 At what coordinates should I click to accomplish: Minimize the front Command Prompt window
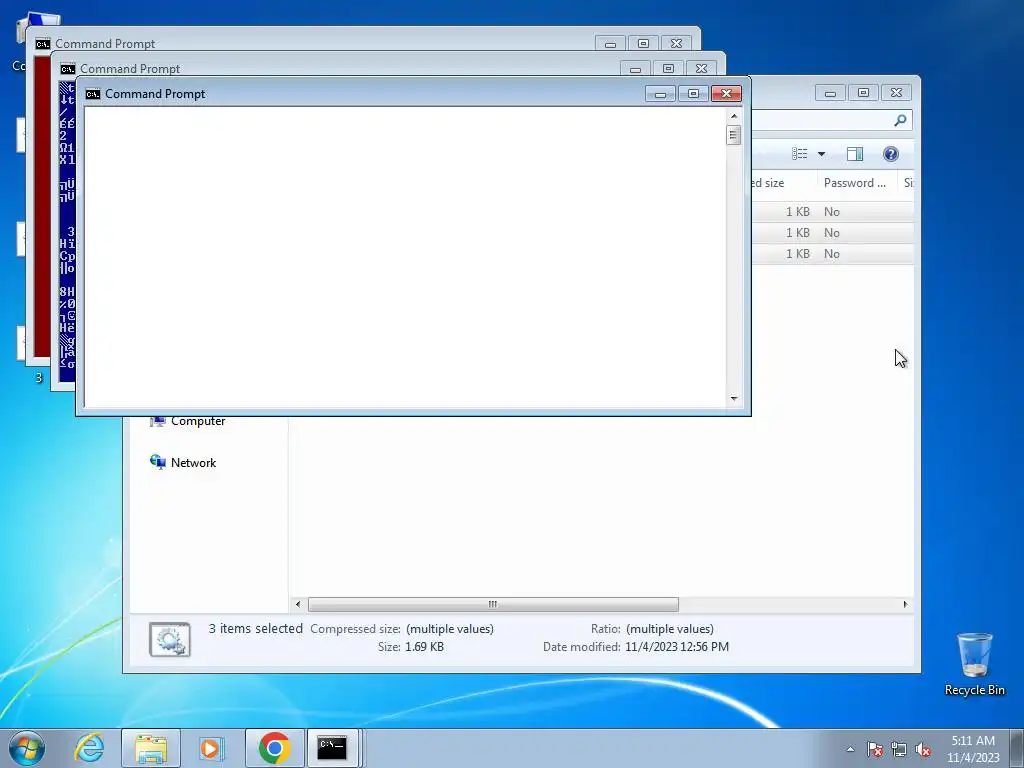[660, 94]
